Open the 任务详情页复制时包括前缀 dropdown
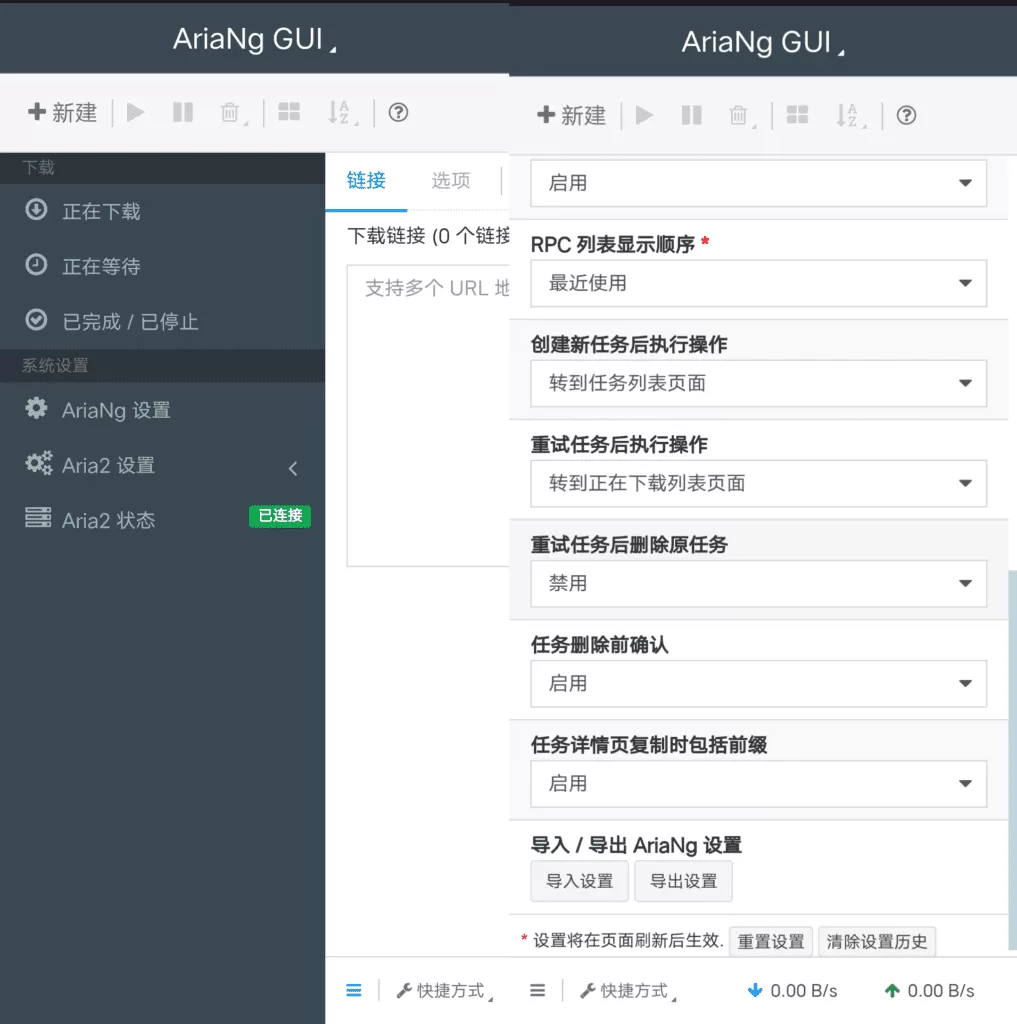1017x1024 pixels. pyautogui.click(x=758, y=784)
